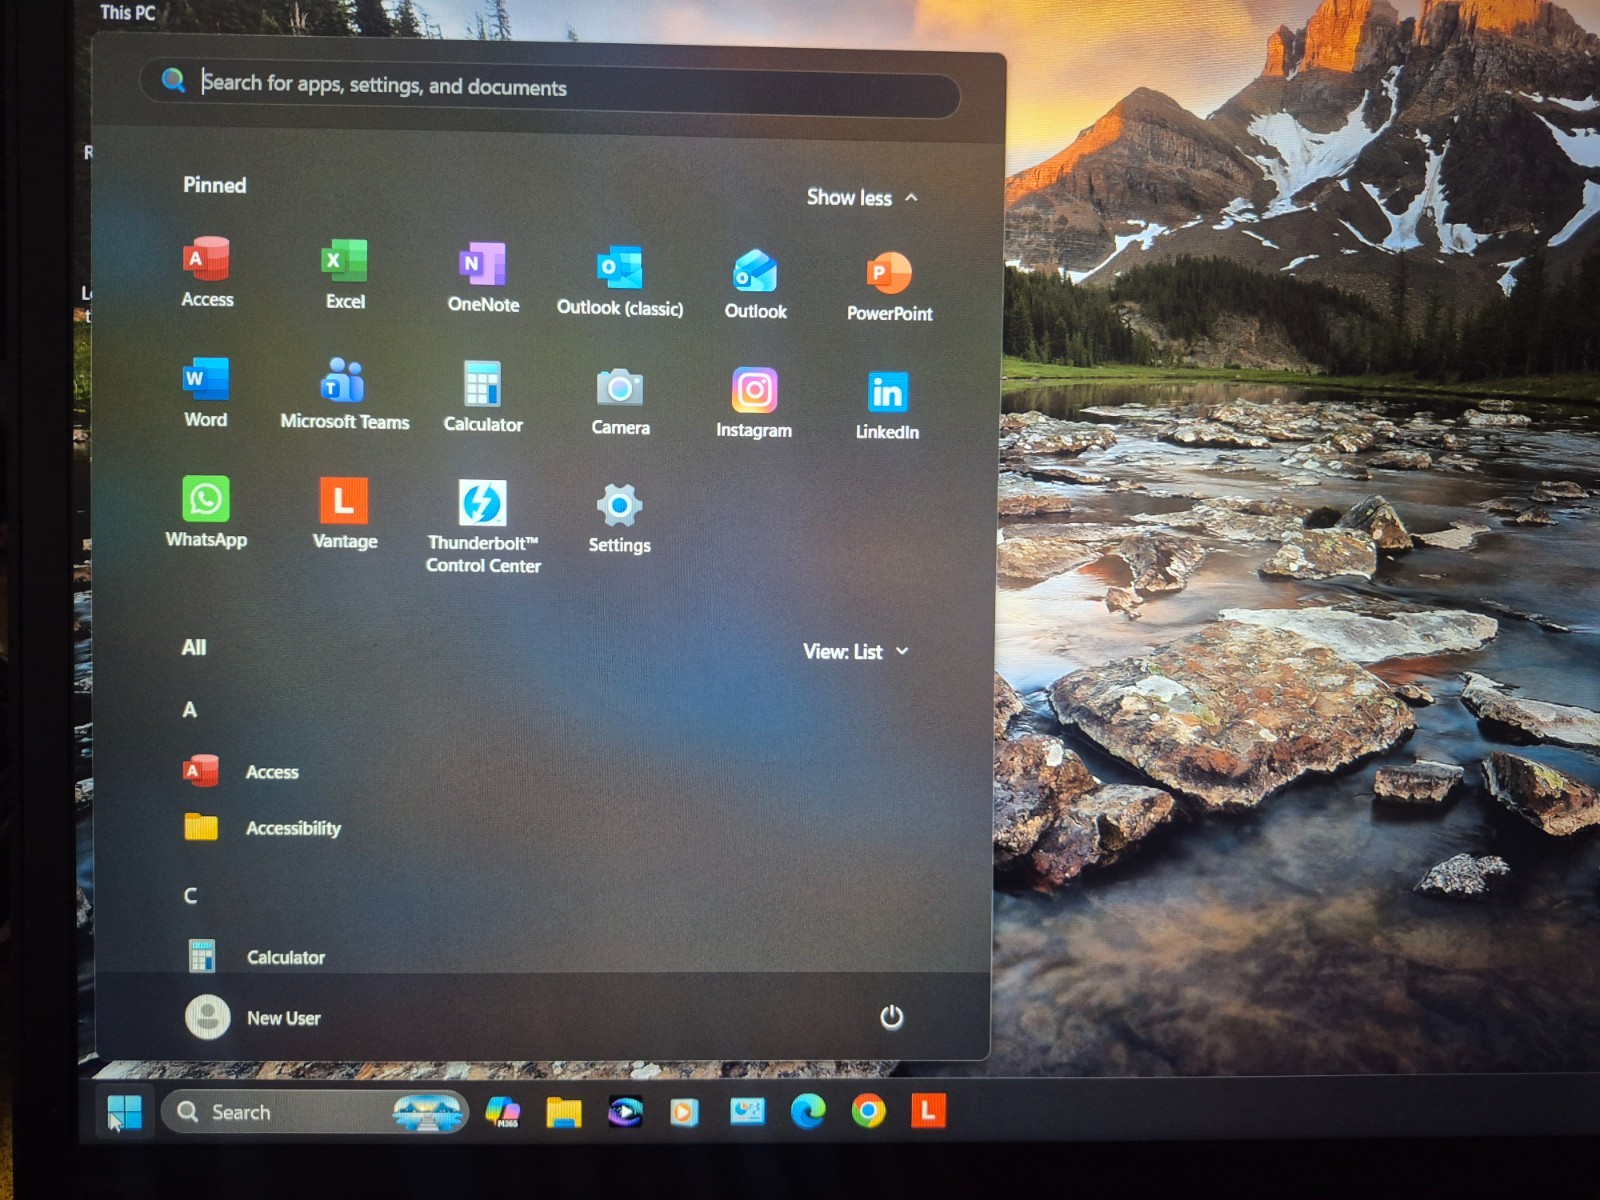Open Settings from pinned apps
This screenshot has width=1600, height=1200.
click(619, 517)
